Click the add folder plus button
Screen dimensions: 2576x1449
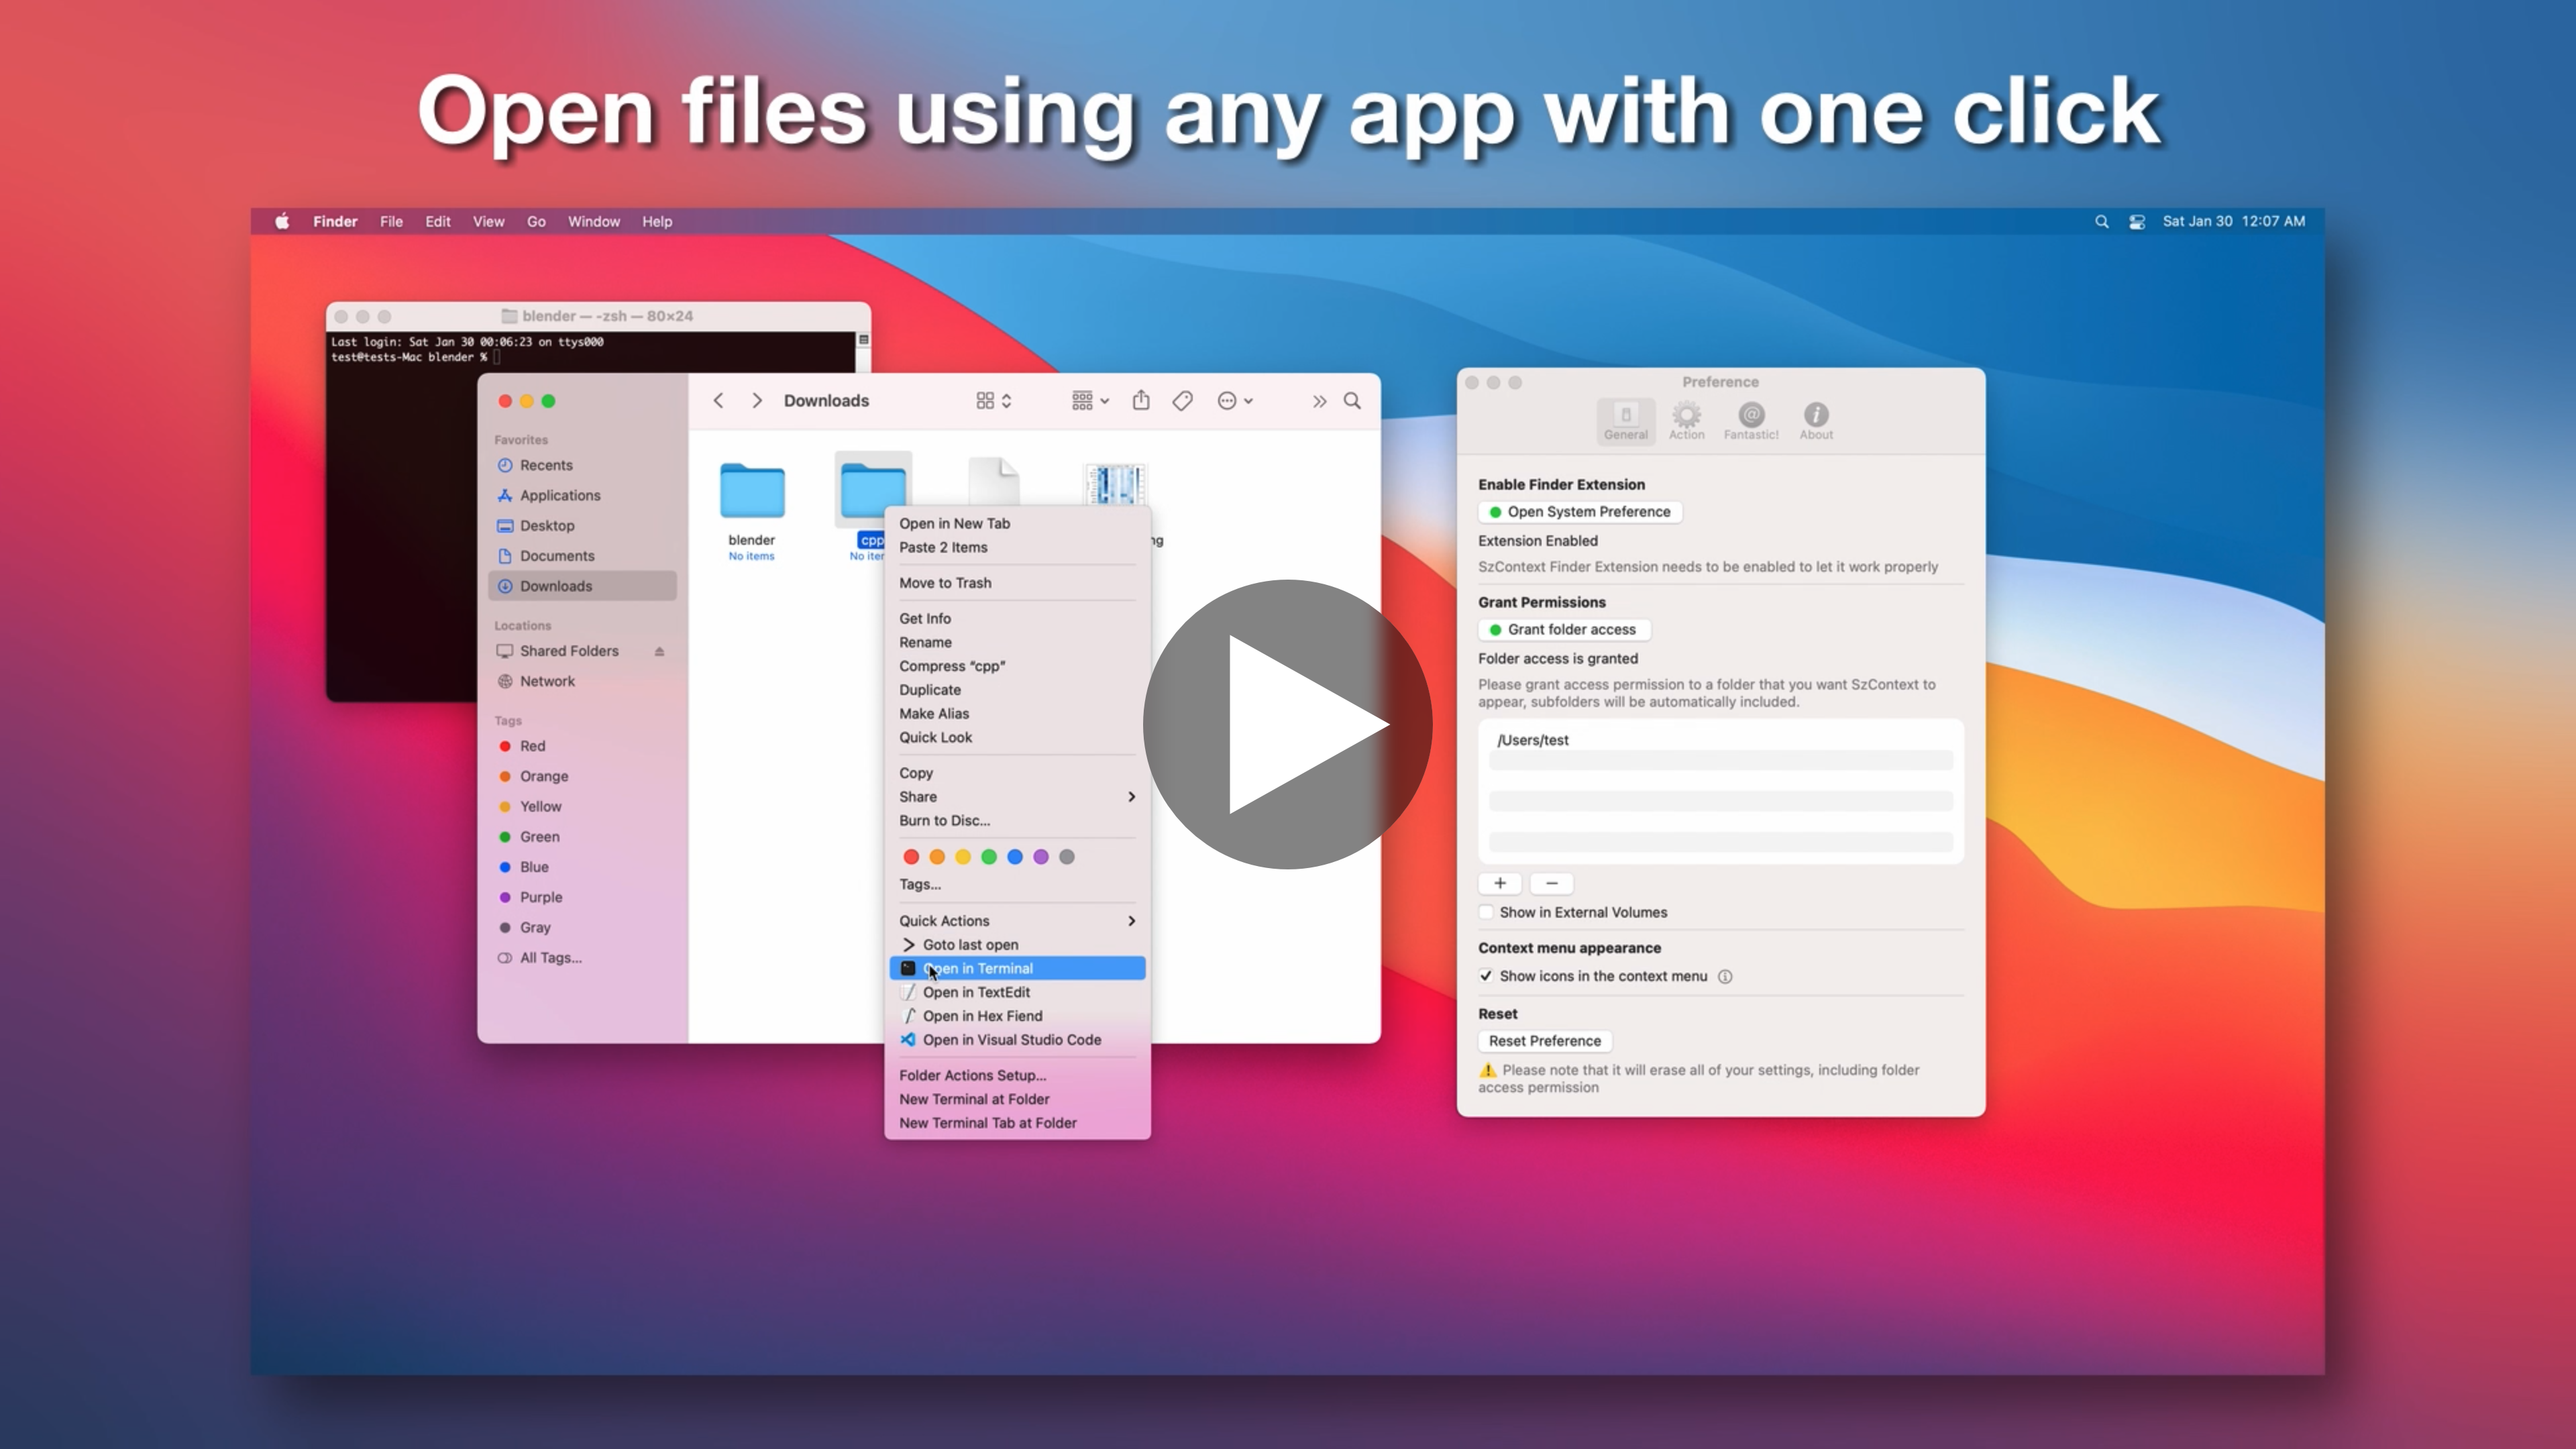[1500, 883]
